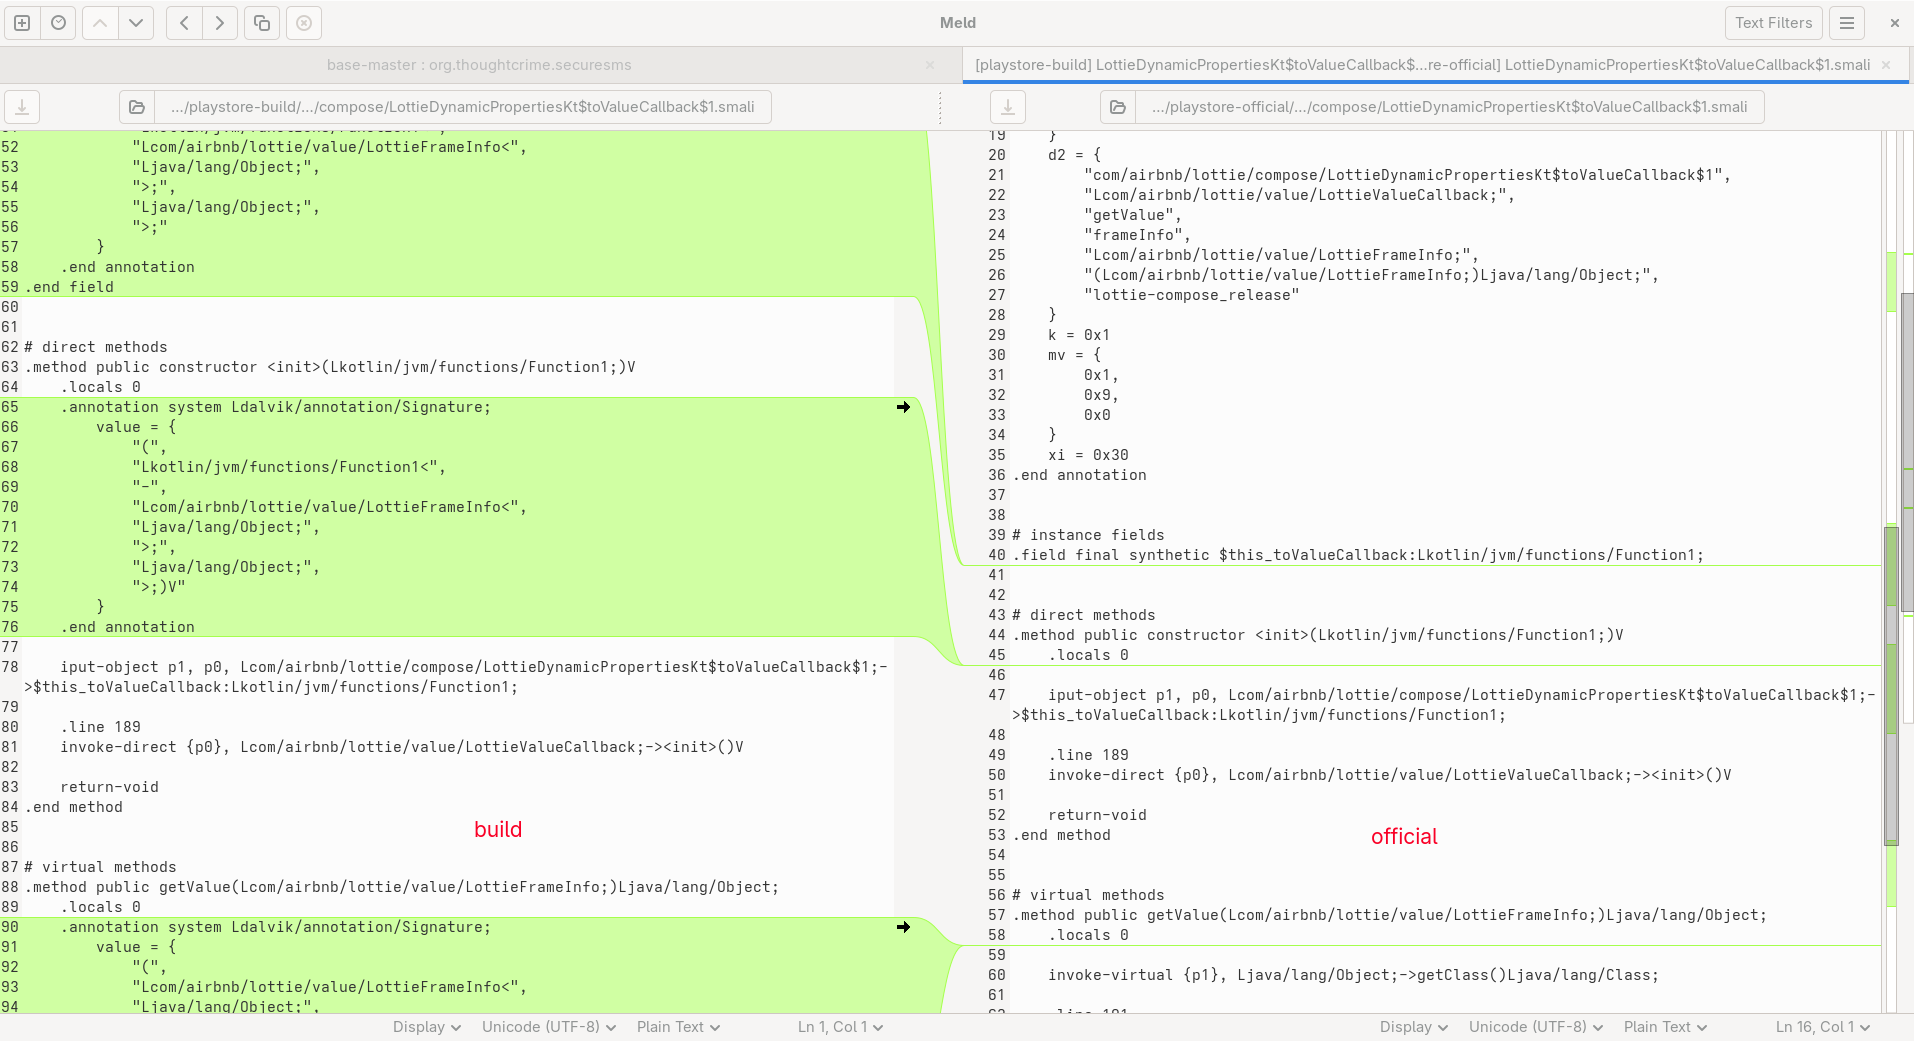Viewport: 1914px width, 1041px height.
Task: Click right line 36 '.end annotation'
Action: 1080,475
